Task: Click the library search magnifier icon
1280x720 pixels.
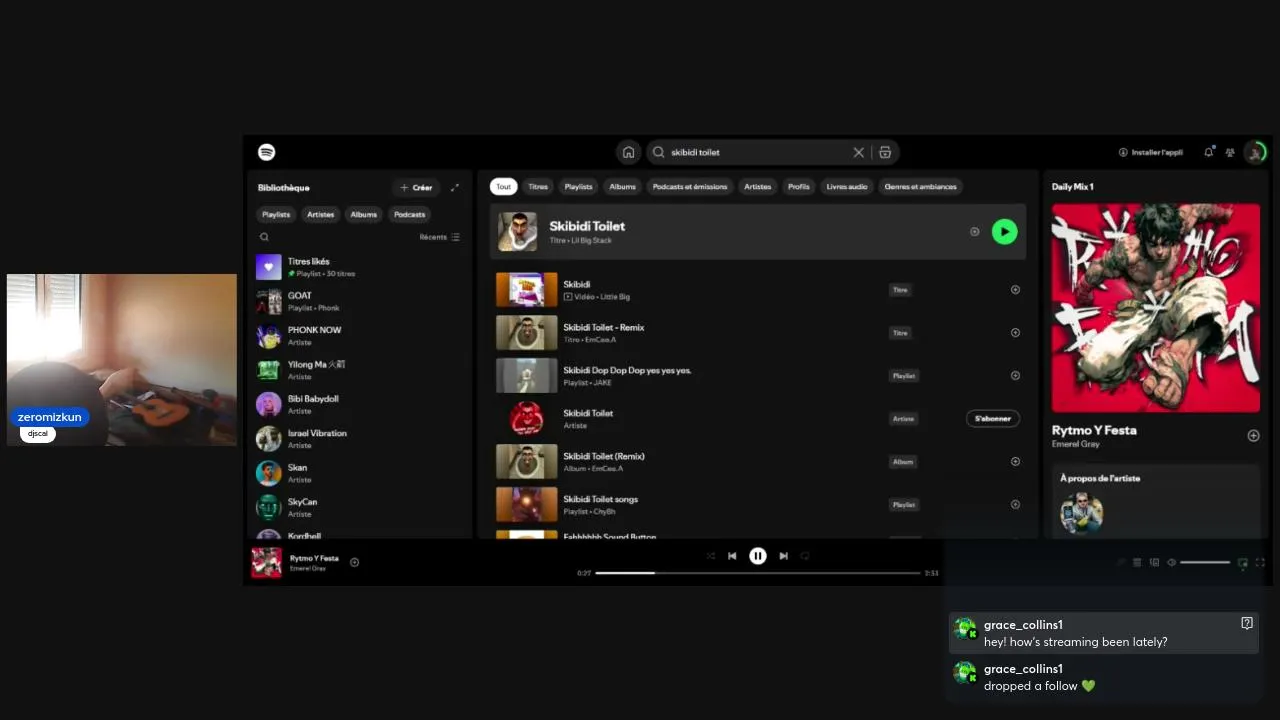Action: coord(264,237)
